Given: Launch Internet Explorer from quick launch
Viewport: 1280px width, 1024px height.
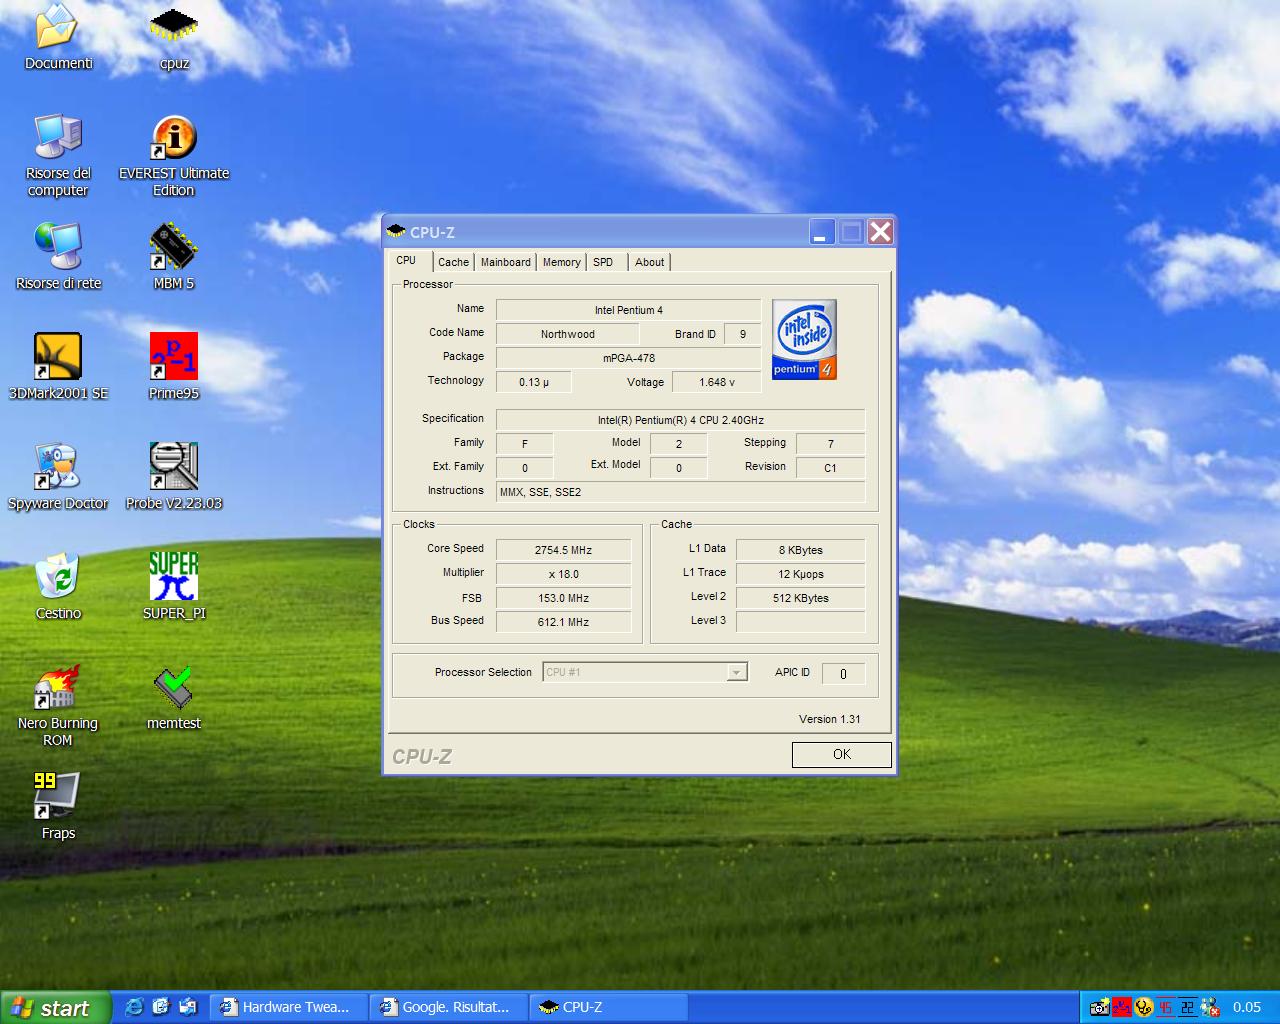Looking at the screenshot, I should point(134,1007).
